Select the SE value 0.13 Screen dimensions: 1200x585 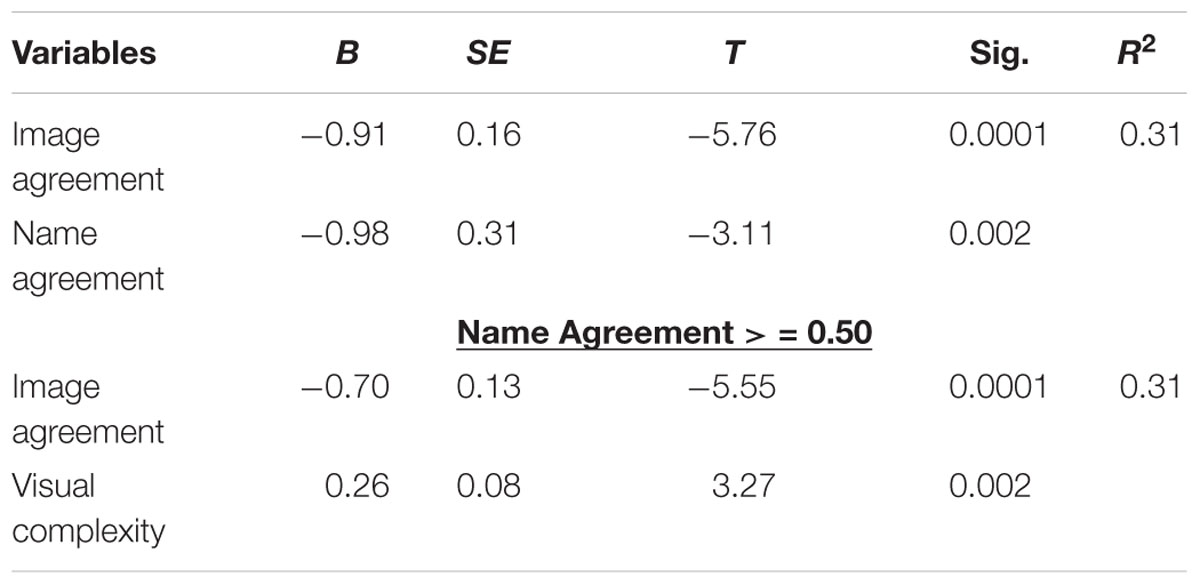(x=489, y=387)
